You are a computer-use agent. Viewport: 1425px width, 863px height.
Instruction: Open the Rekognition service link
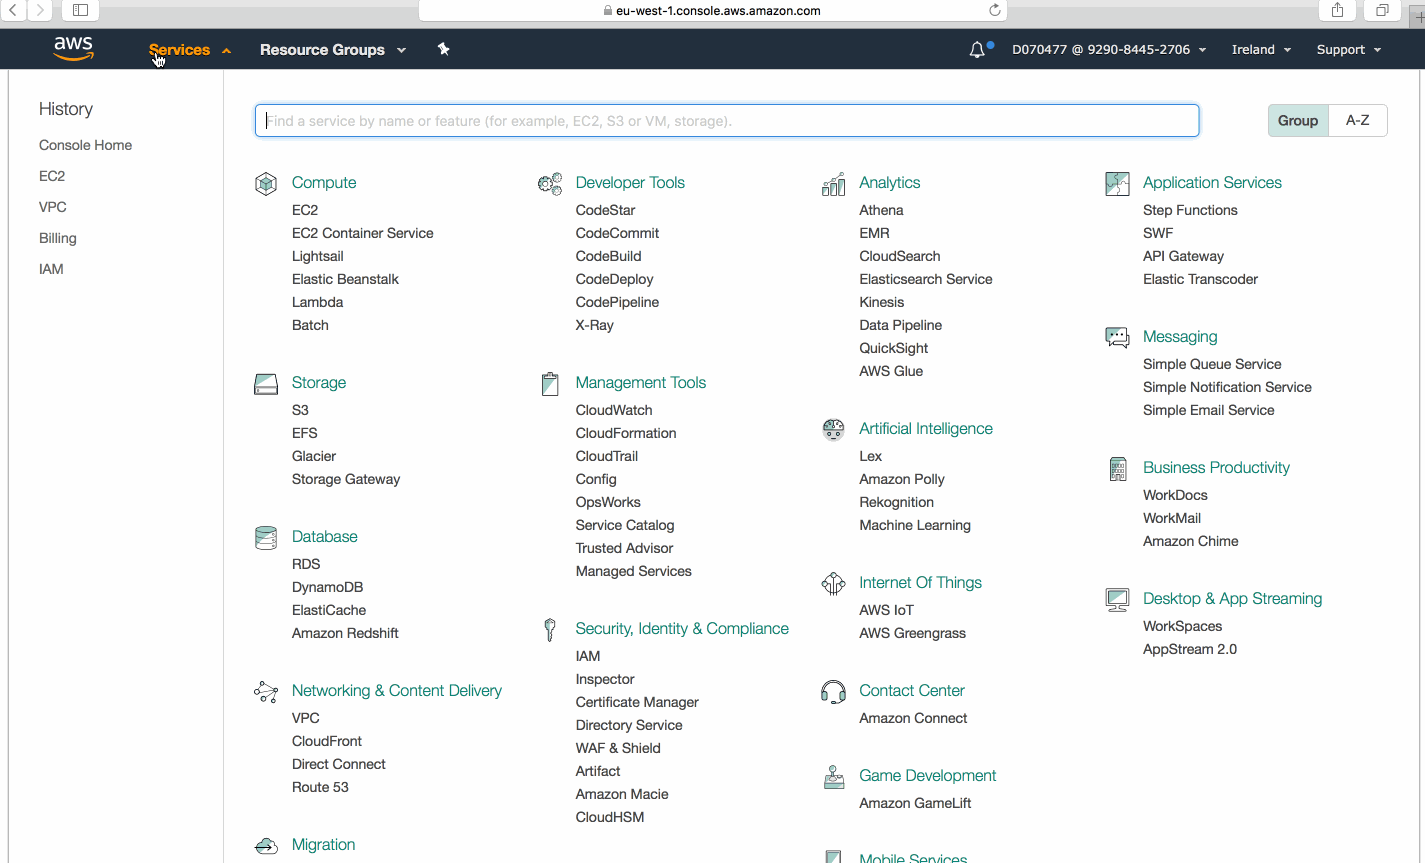click(x=896, y=502)
